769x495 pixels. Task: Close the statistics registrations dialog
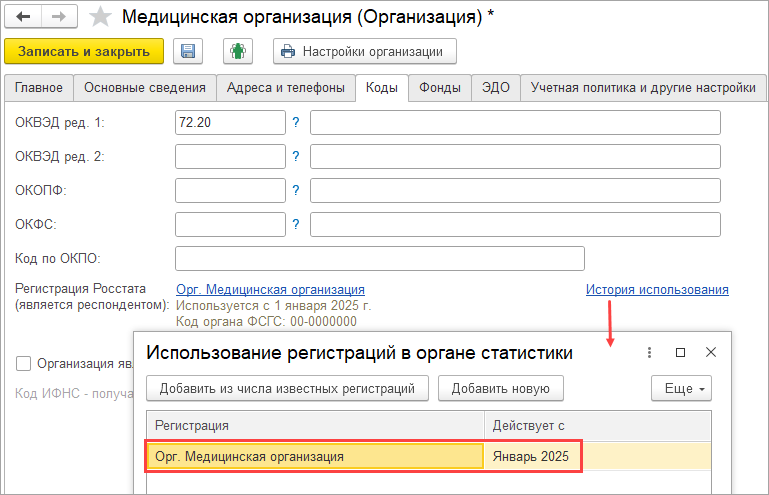pyautogui.click(x=711, y=352)
